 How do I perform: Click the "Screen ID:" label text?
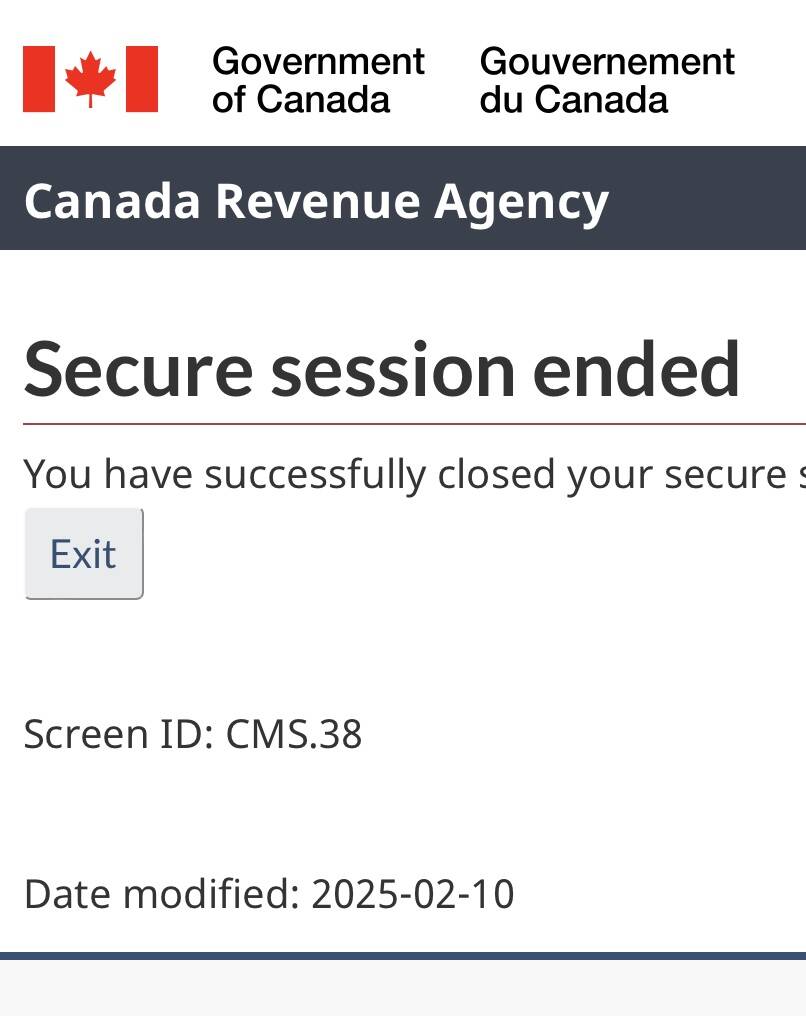point(119,734)
